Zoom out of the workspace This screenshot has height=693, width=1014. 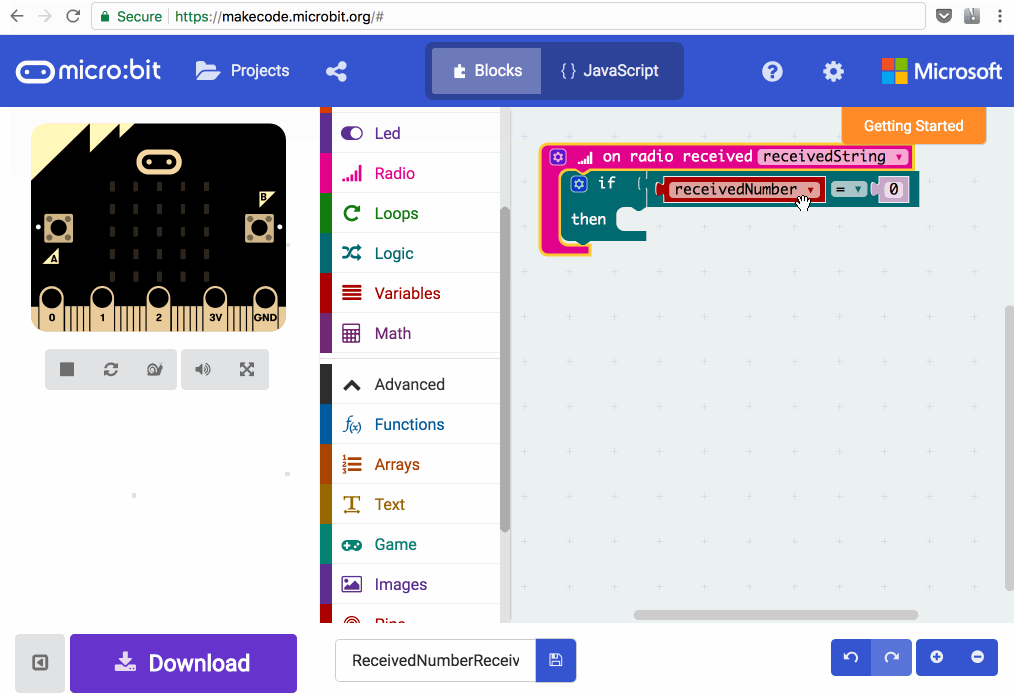pos(977,657)
